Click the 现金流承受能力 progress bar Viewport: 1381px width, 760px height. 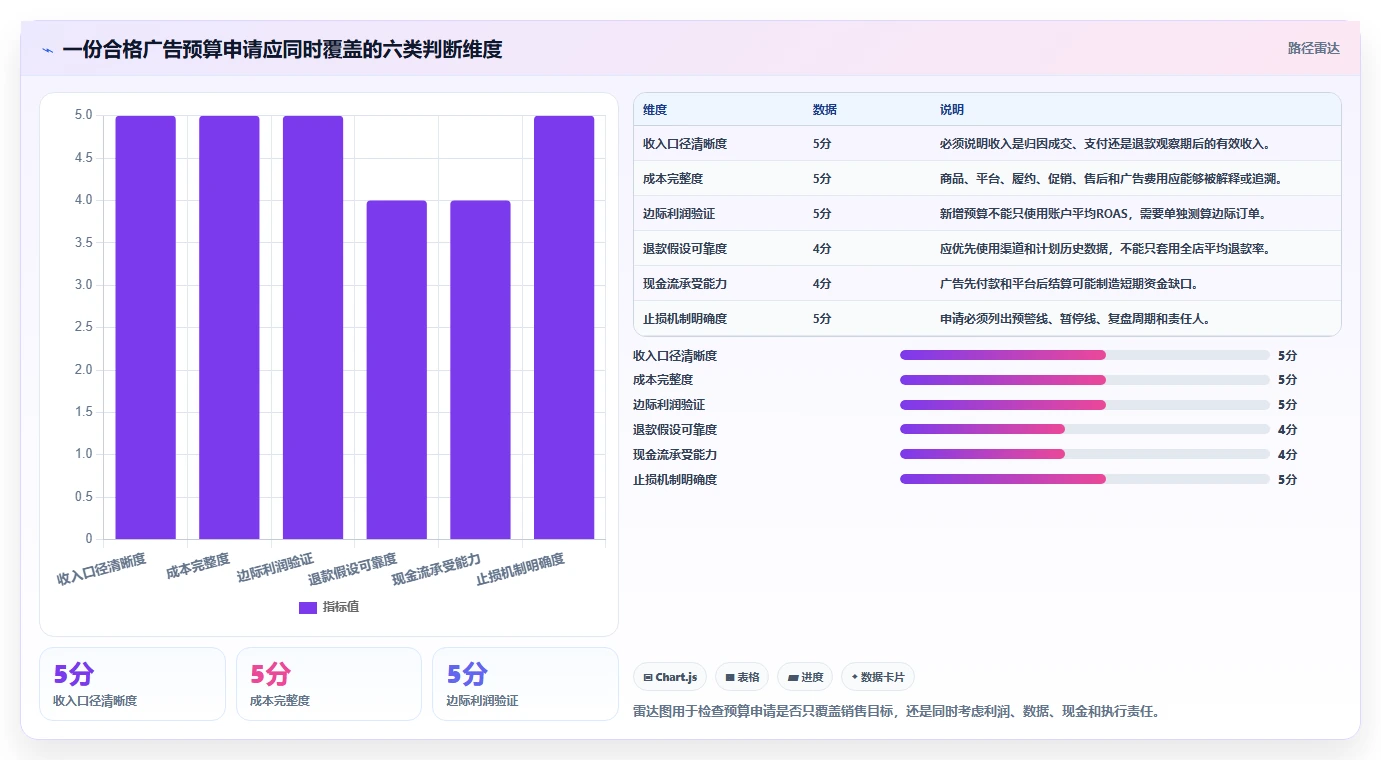pyautogui.click(x=1085, y=454)
